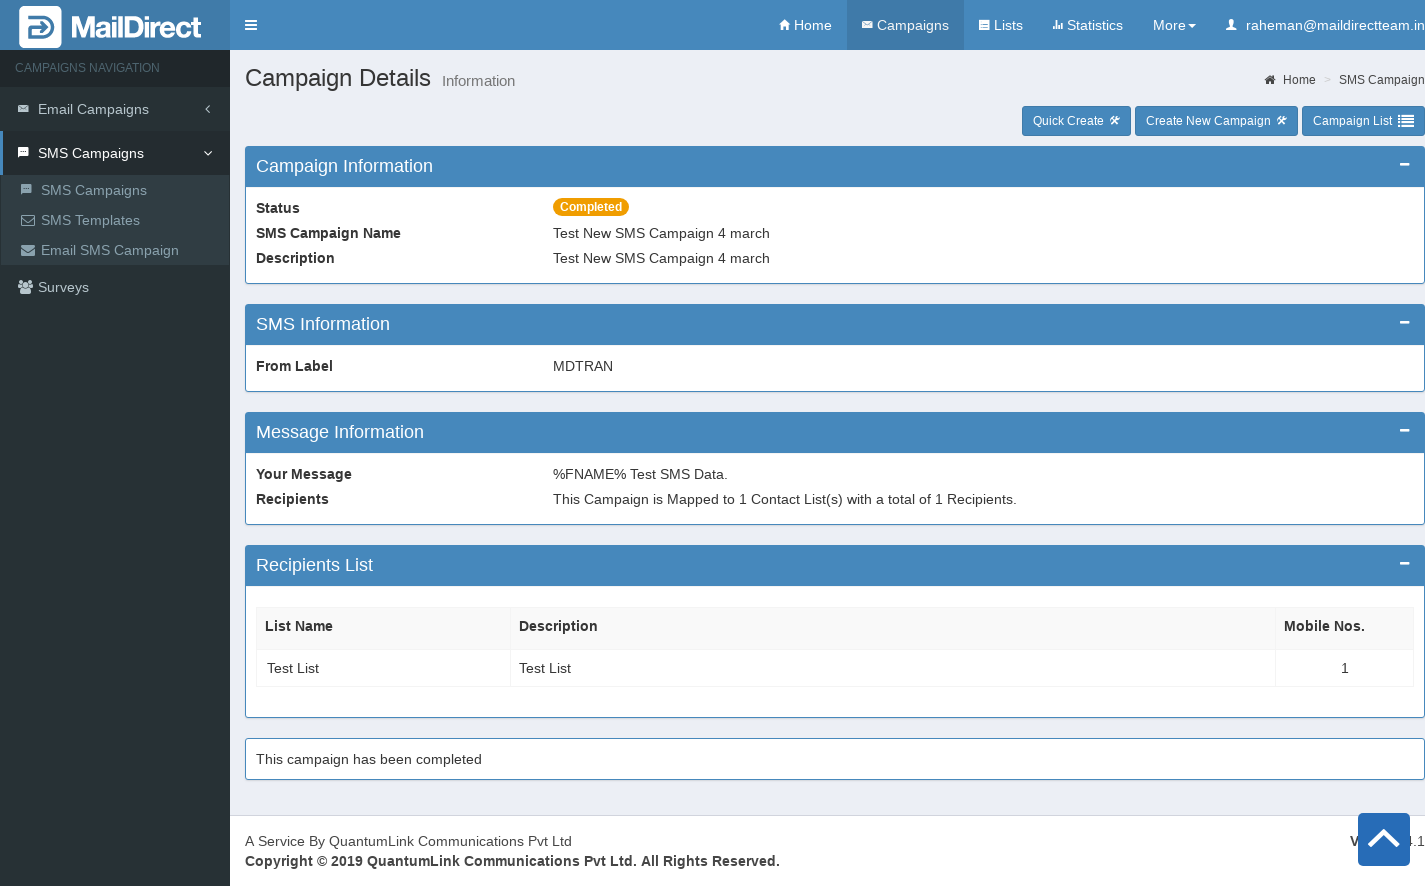Click the SMS Templates envelope icon

[28, 220]
